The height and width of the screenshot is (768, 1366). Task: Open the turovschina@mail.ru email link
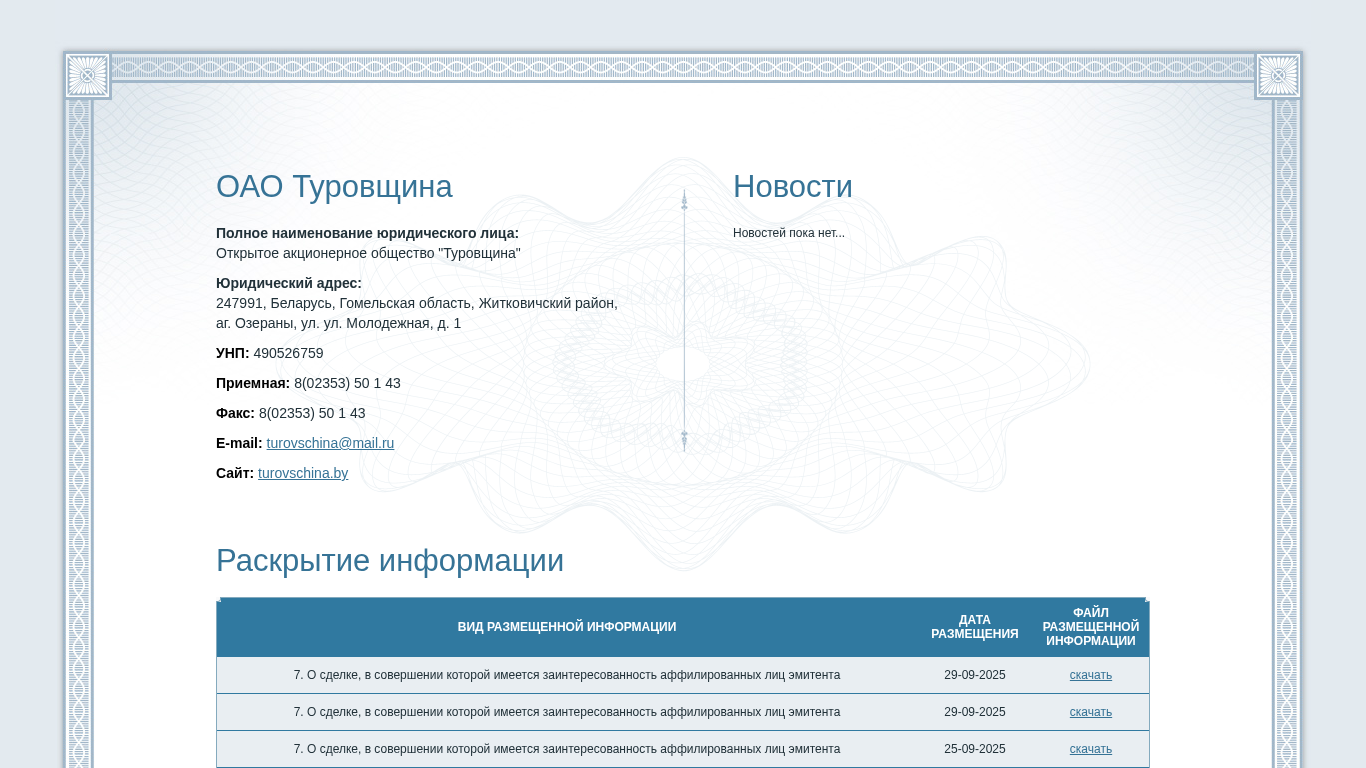[330, 443]
